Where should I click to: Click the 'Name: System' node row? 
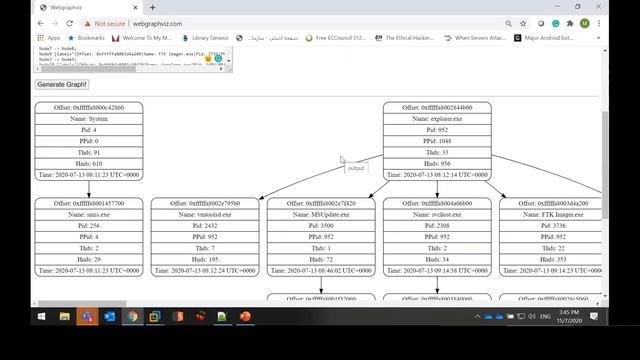coord(89,119)
